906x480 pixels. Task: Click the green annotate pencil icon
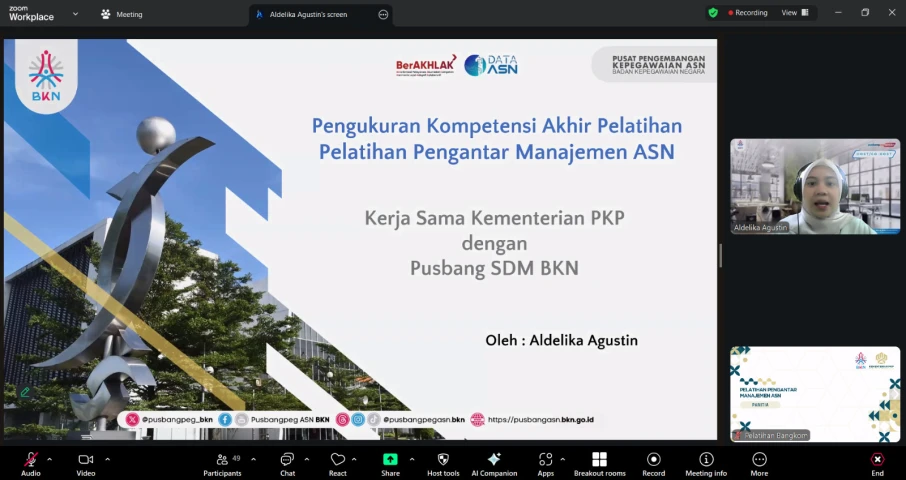coord(25,392)
